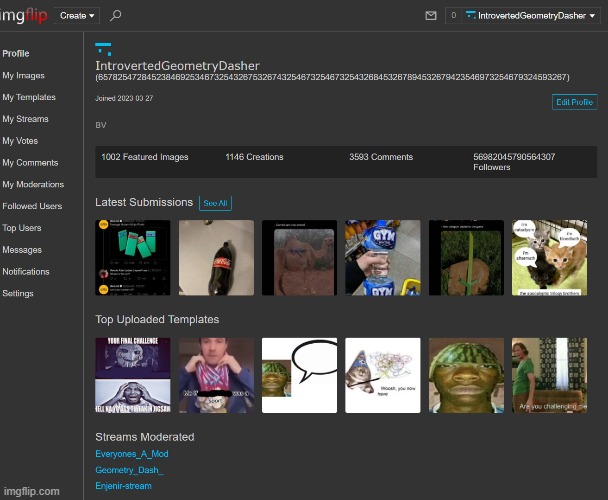
Task: Open the Enjenir-stream link
Action: point(123,485)
